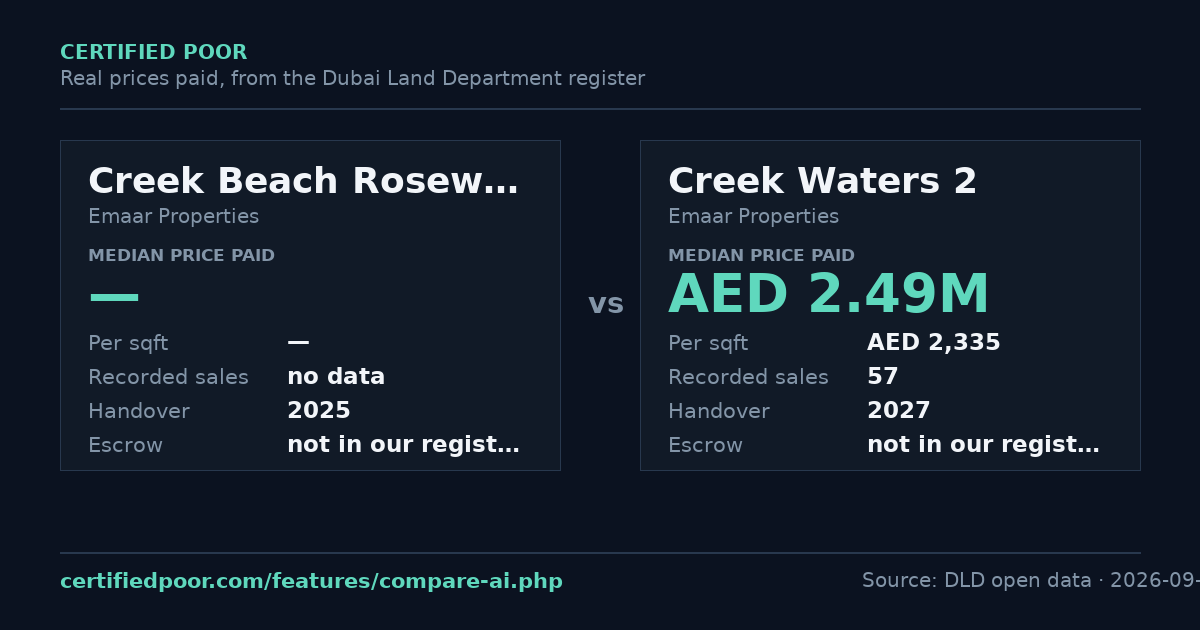The width and height of the screenshot is (1200, 630).
Task: Click Emaar Properties under Creek Beach card
Action: point(173,217)
